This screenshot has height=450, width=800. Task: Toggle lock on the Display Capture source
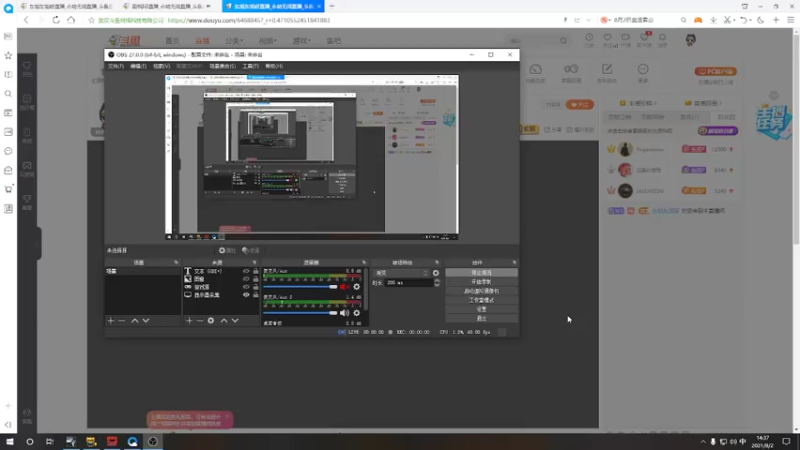(256, 295)
